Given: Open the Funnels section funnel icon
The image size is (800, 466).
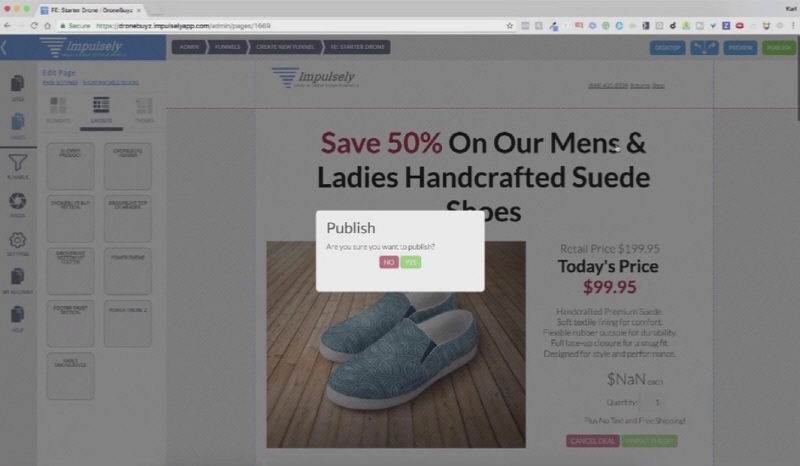Looking at the screenshot, I should 17,166.
